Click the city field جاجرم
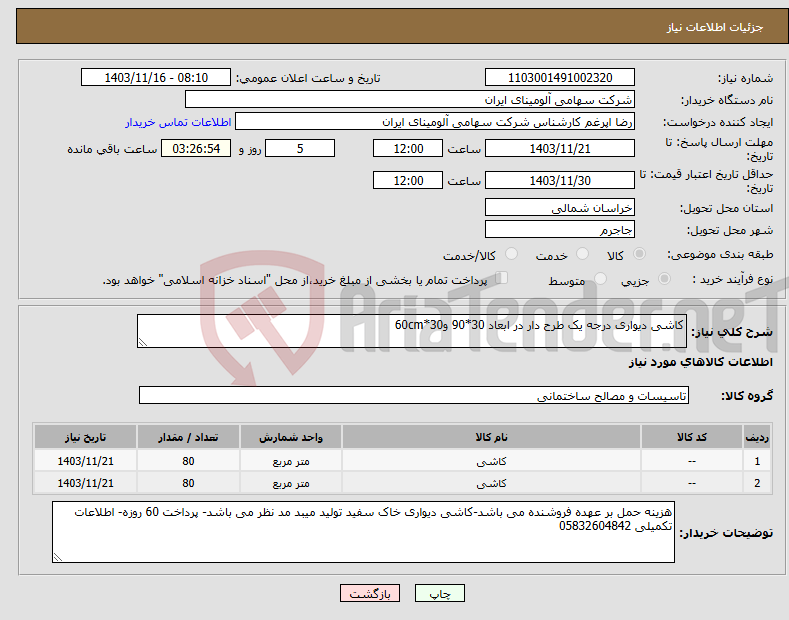This screenshot has height=620, width=789. pyautogui.click(x=560, y=229)
